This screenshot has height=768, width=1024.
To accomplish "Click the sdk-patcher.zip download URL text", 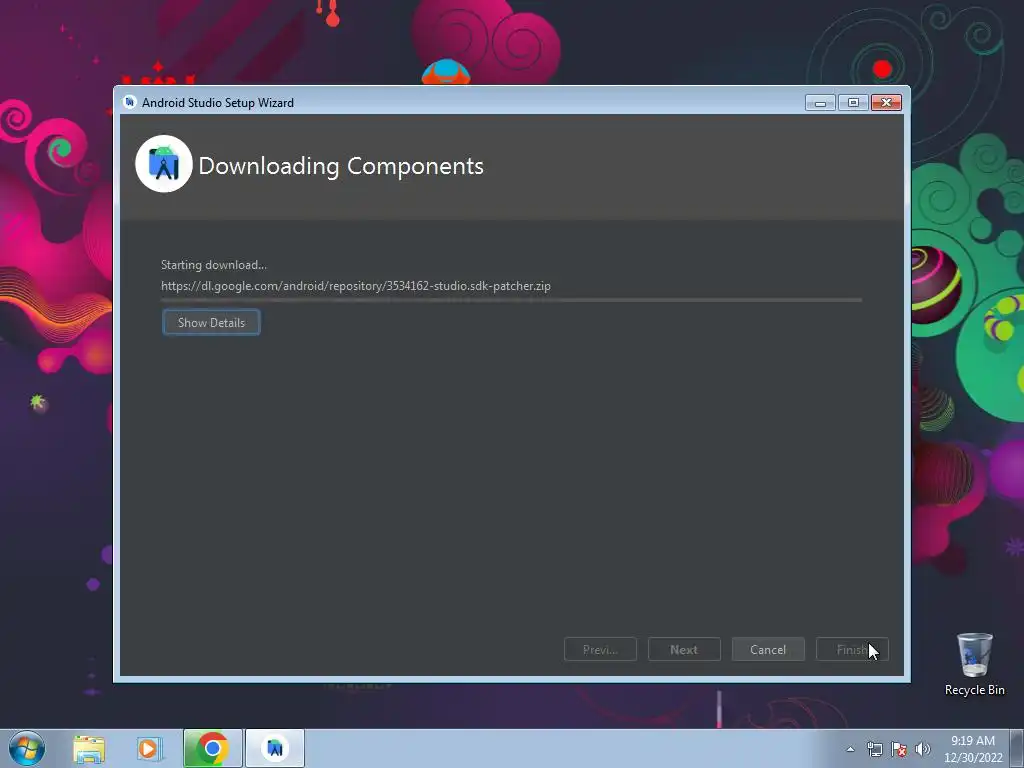I will pos(356,286).
